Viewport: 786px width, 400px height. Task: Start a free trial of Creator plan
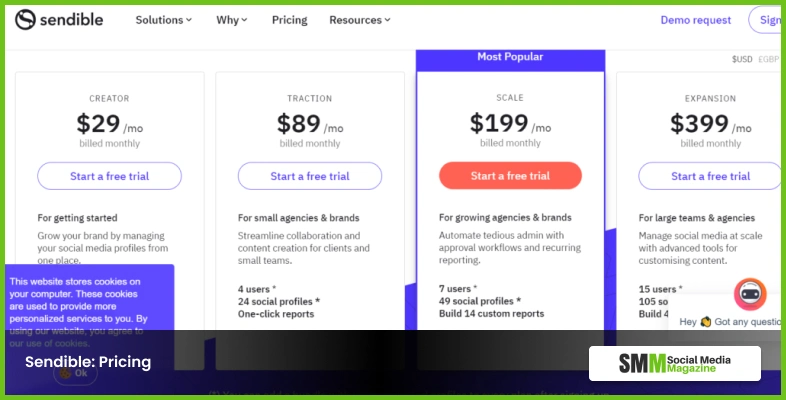110,176
